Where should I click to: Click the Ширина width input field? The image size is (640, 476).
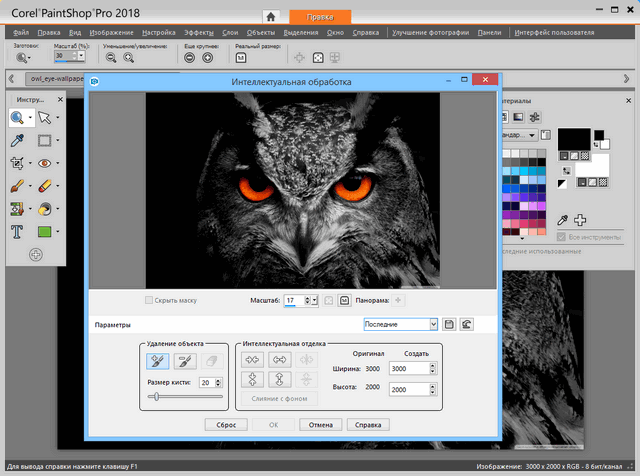(x=407, y=368)
